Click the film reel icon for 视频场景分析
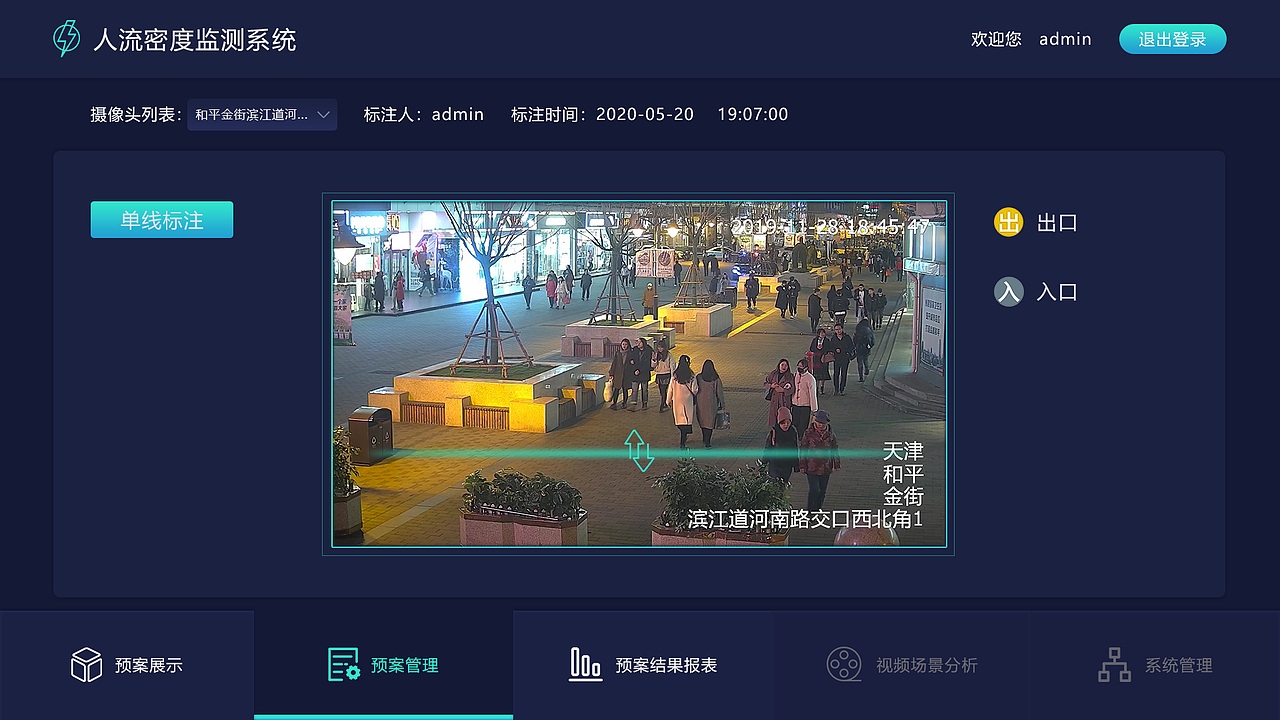 click(x=843, y=663)
